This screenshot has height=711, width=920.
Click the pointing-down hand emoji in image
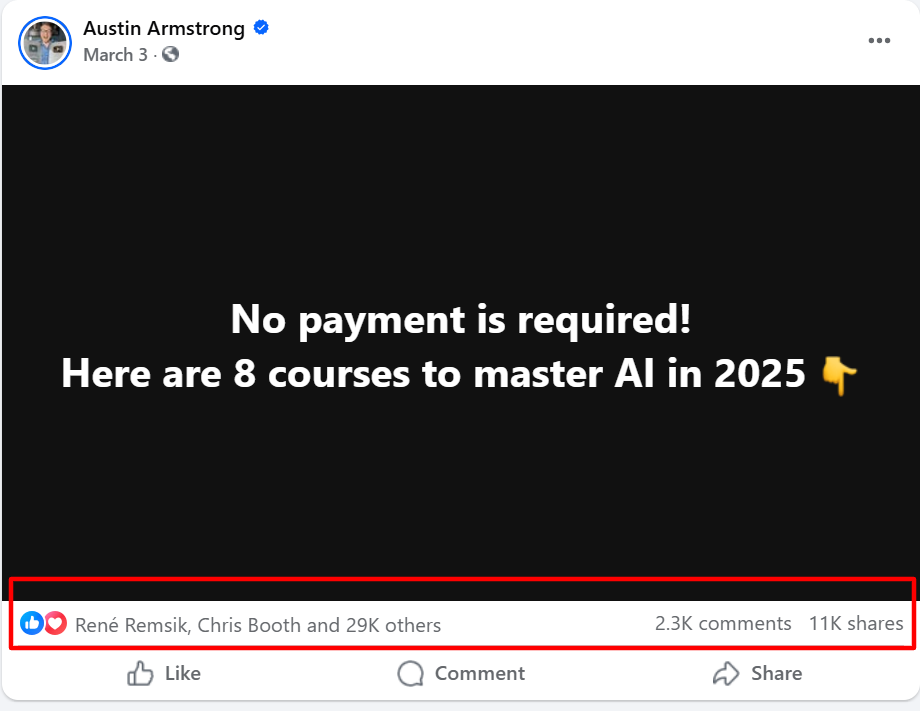click(838, 375)
